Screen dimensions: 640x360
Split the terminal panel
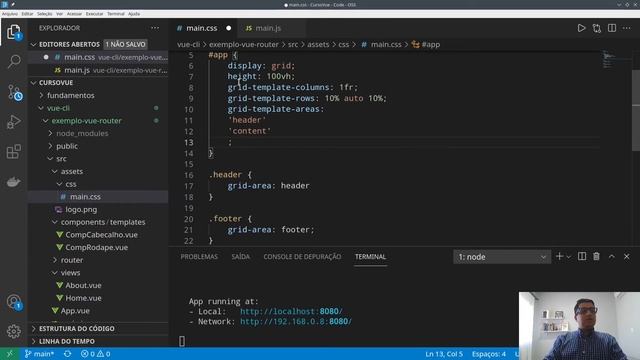(582, 256)
